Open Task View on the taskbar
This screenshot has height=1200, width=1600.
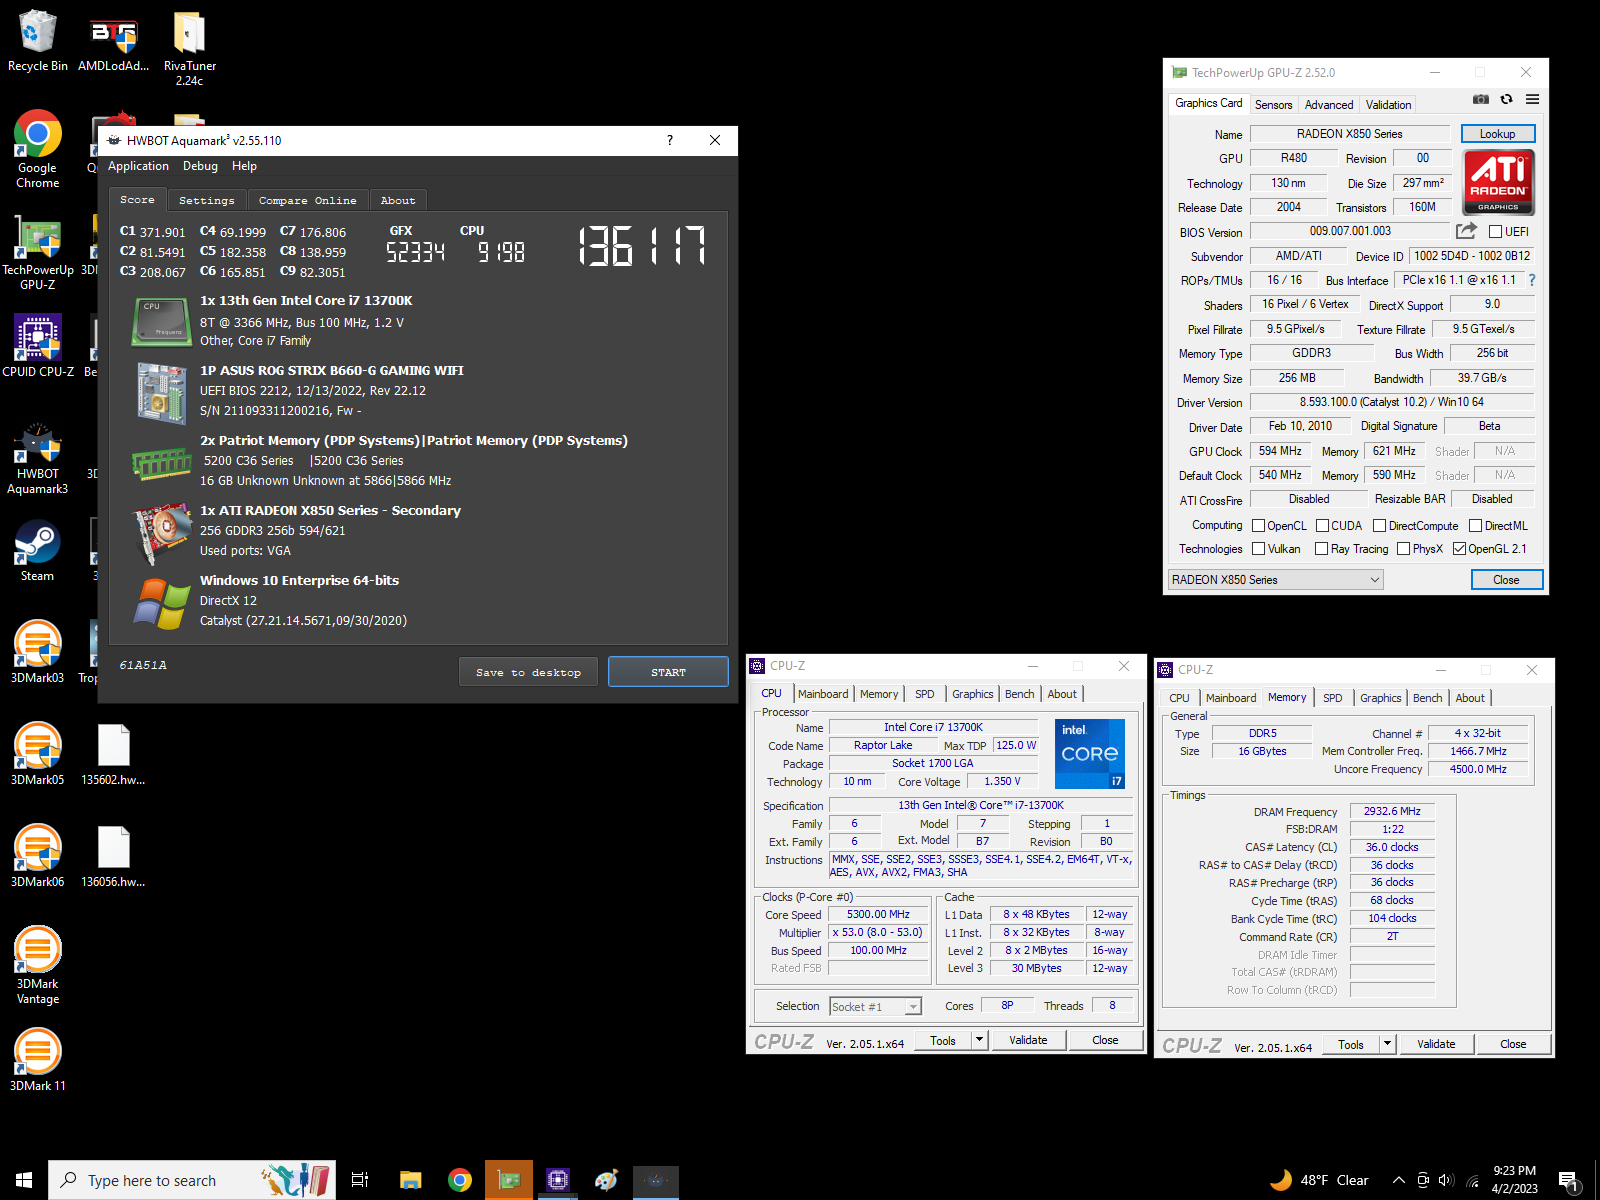click(x=360, y=1180)
